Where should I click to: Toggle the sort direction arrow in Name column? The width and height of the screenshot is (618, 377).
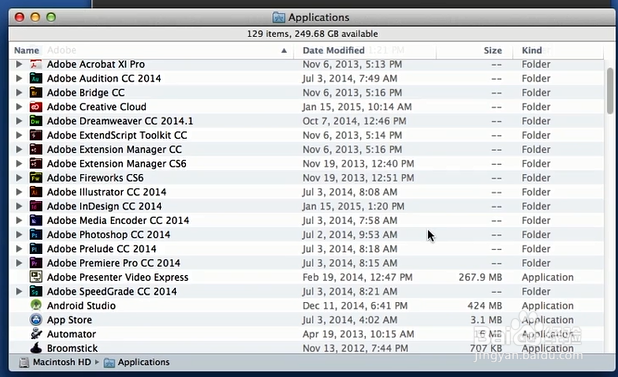point(284,50)
